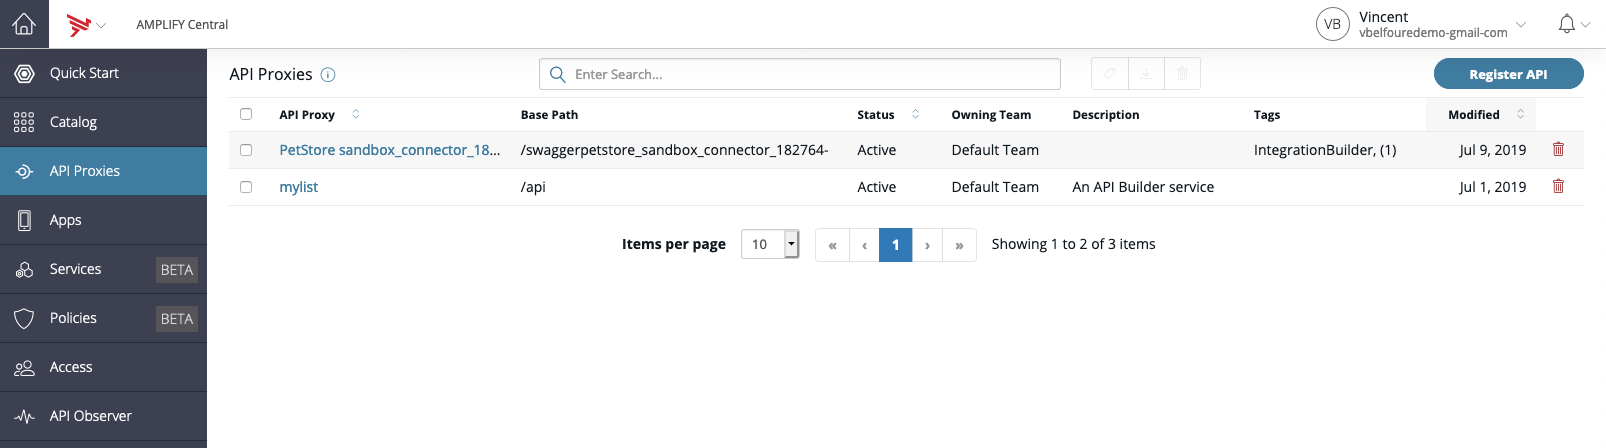1606x448 pixels.
Task: Click the IntegrationBuilder, (1) tags cell
Action: (x=1325, y=150)
